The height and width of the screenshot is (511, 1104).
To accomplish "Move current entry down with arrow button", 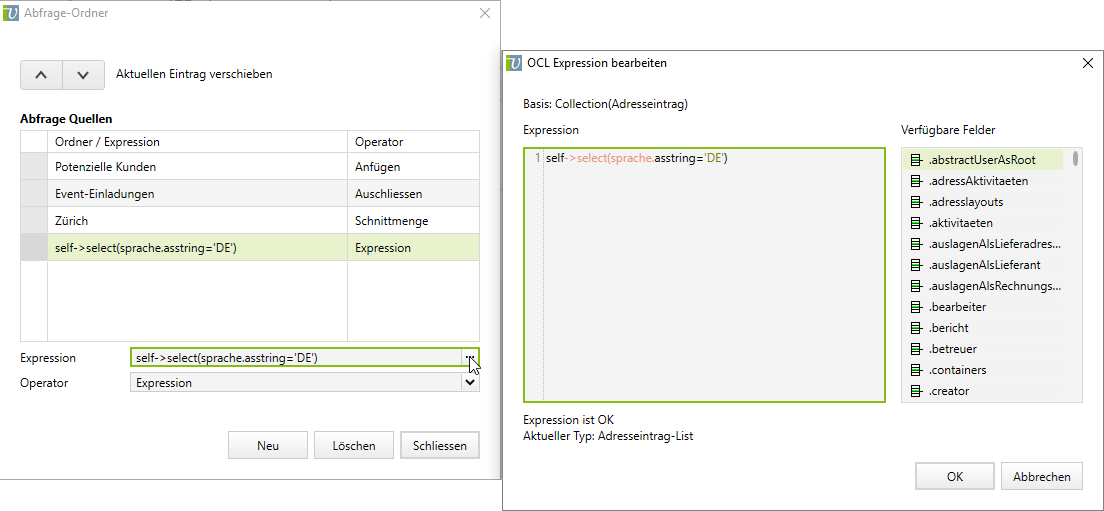I will point(83,75).
